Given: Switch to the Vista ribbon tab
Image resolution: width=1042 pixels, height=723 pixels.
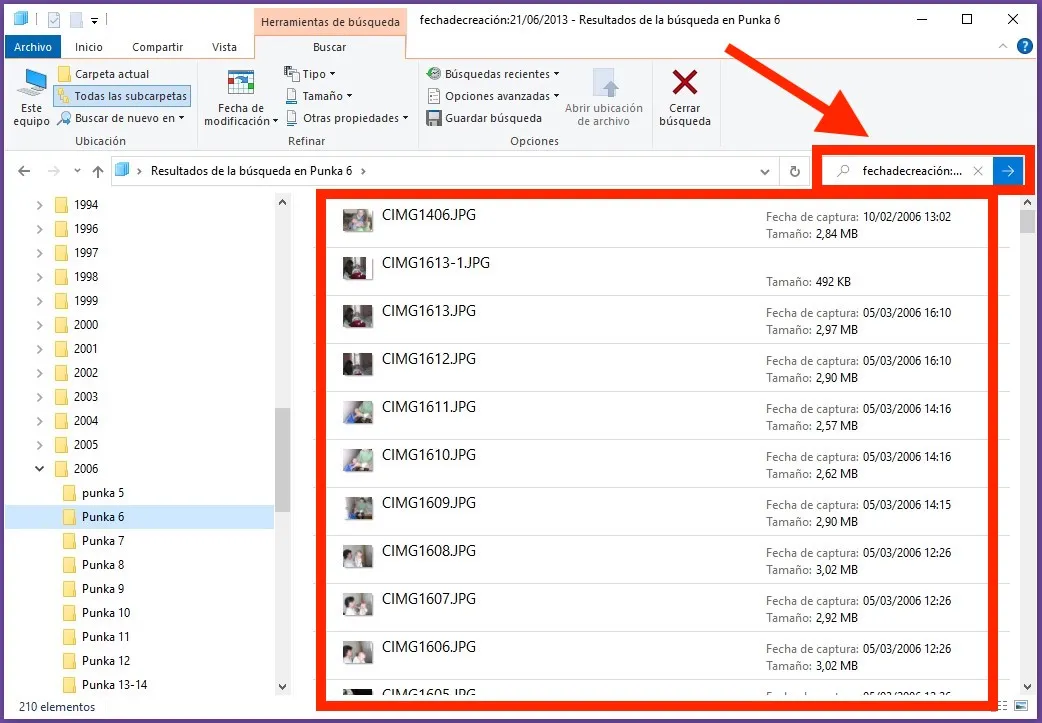Looking at the screenshot, I should [x=224, y=47].
